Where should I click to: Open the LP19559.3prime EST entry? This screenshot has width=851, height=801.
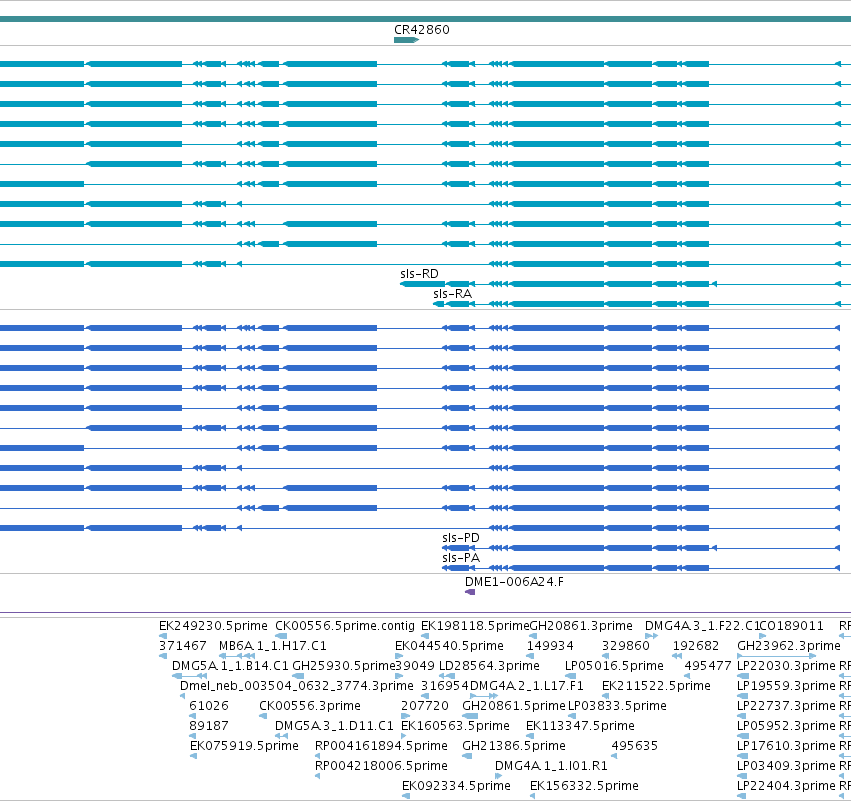[786, 686]
